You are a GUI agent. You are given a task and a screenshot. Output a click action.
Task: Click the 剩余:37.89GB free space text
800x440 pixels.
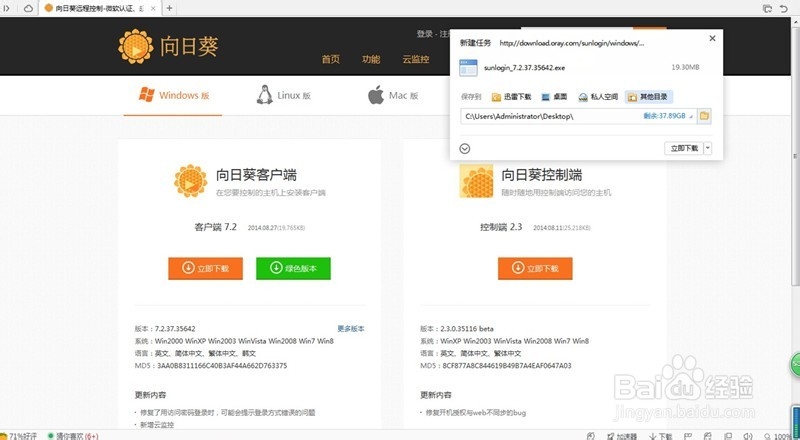tap(664, 116)
